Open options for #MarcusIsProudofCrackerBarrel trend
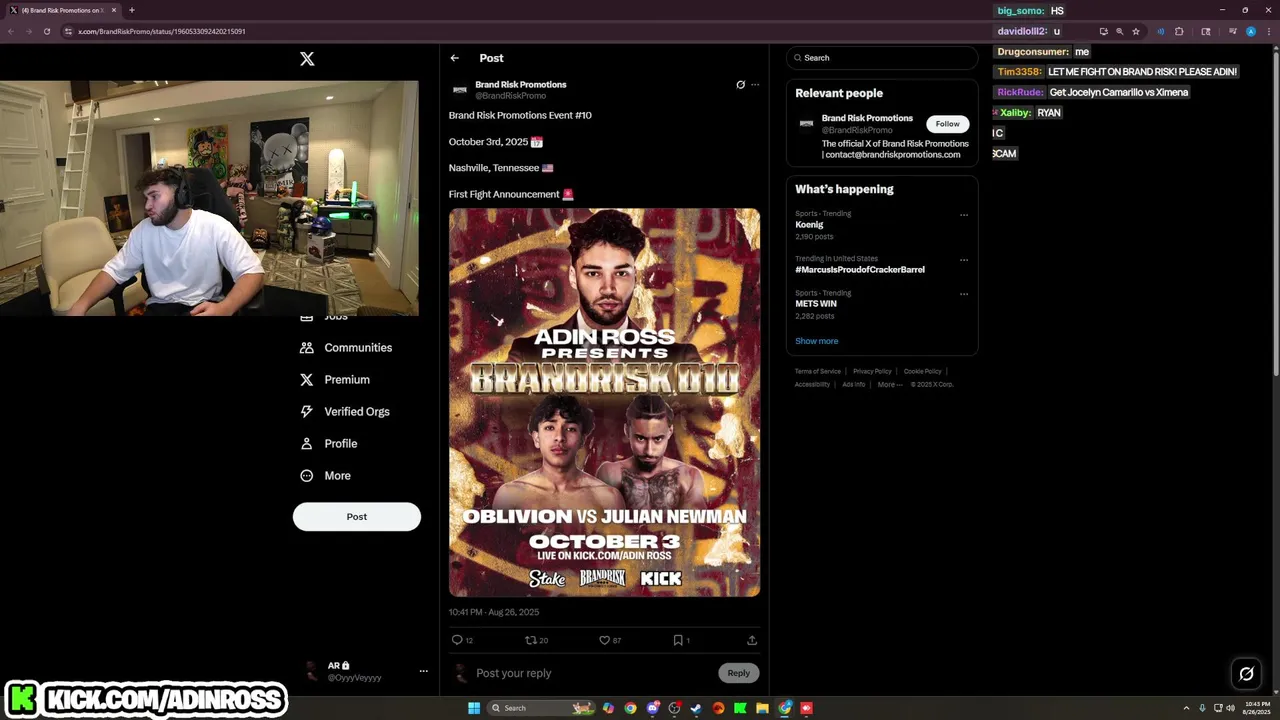 tap(964, 259)
